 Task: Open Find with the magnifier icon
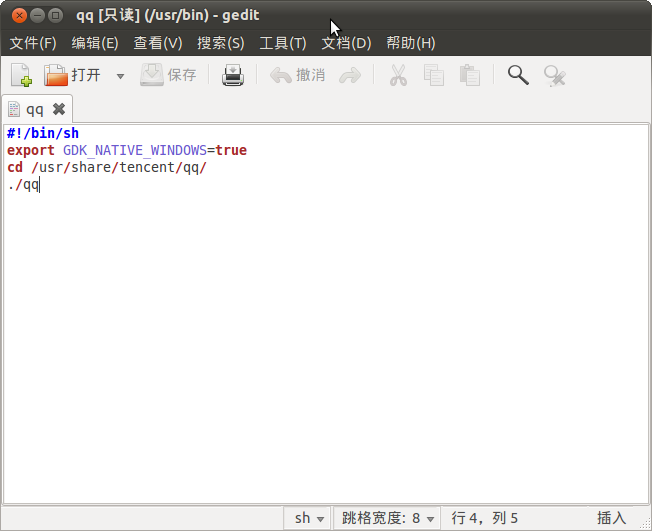(x=518, y=75)
